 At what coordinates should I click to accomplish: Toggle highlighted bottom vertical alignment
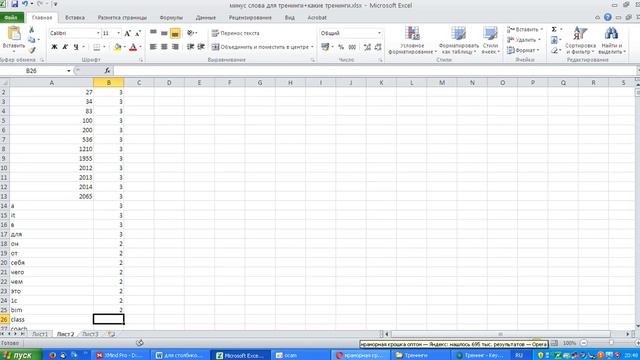(x=175, y=33)
